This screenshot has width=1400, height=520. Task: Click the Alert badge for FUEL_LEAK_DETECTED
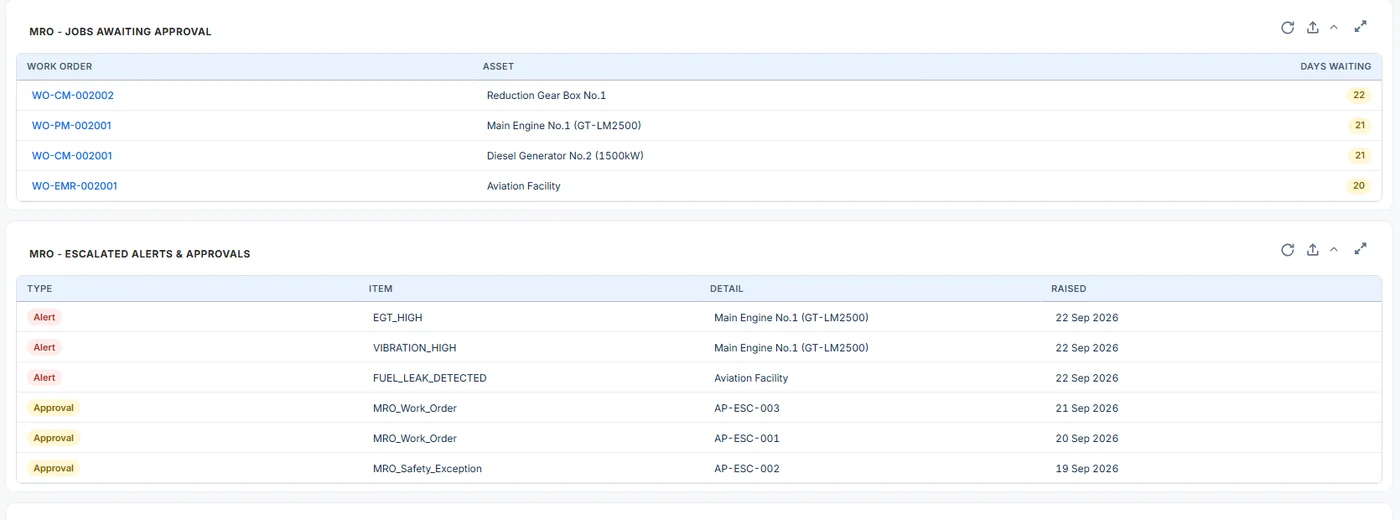[x=44, y=378]
